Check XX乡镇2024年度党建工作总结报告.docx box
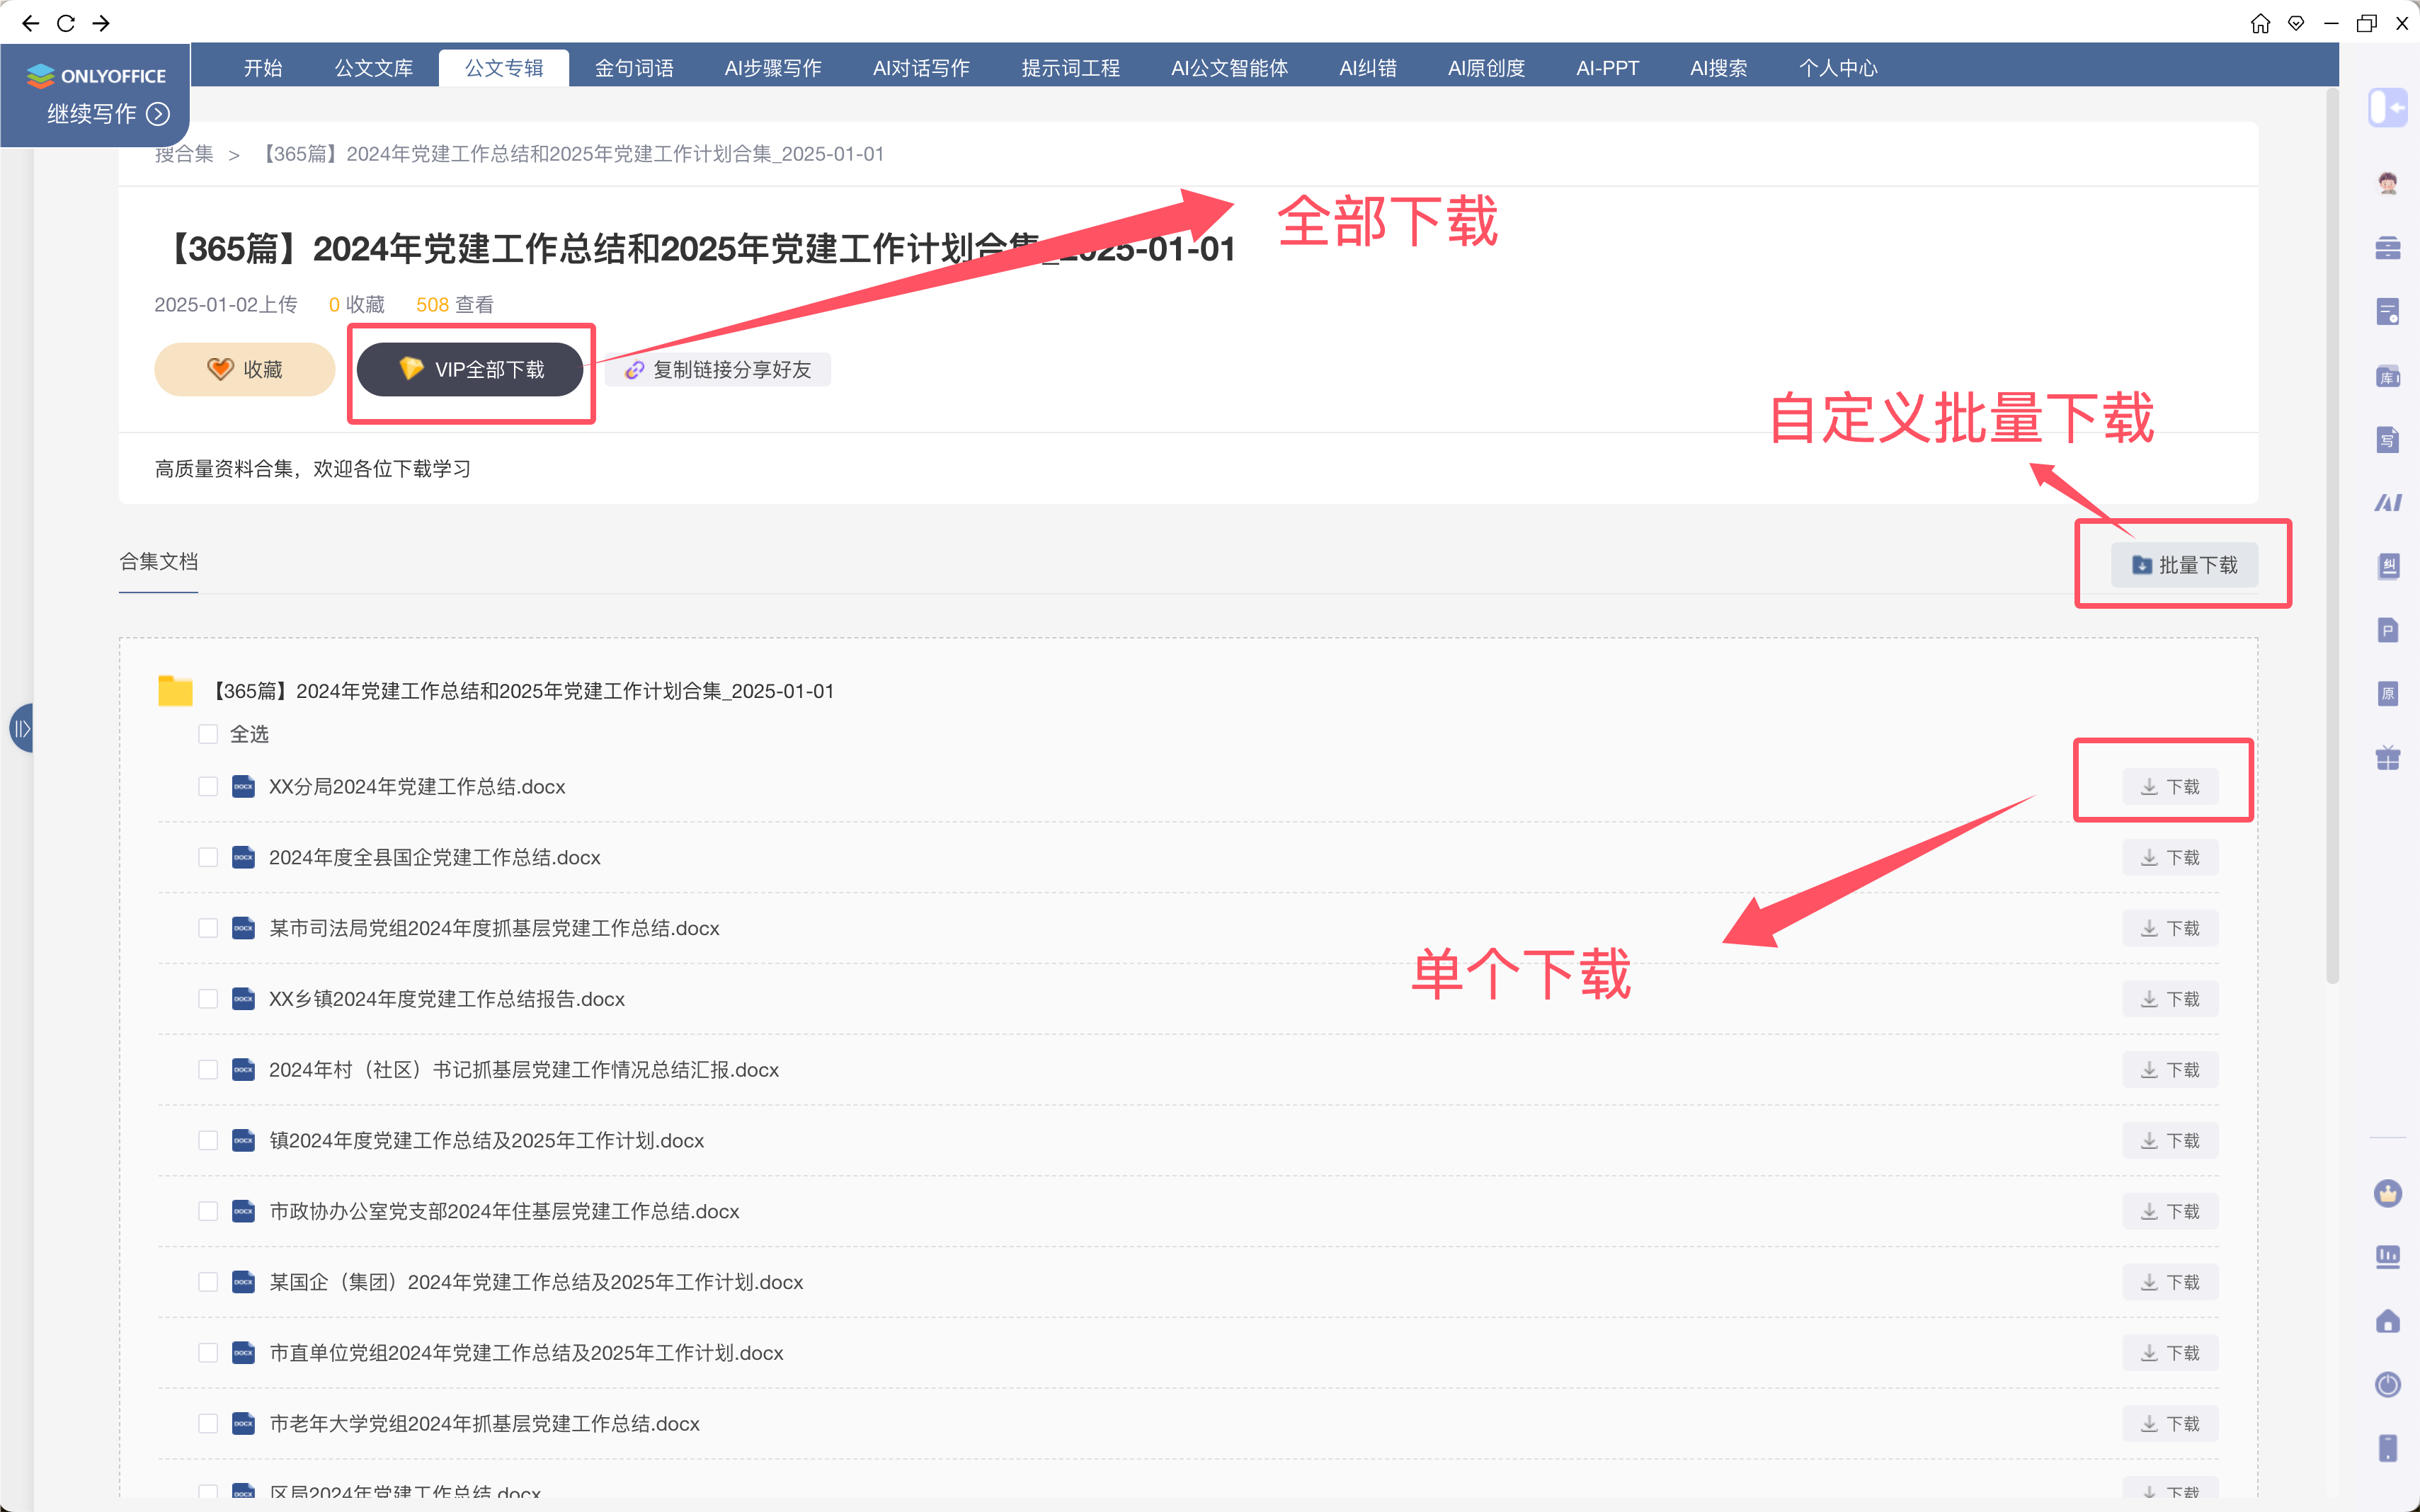2420x1512 pixels. (x=208, y=999)
